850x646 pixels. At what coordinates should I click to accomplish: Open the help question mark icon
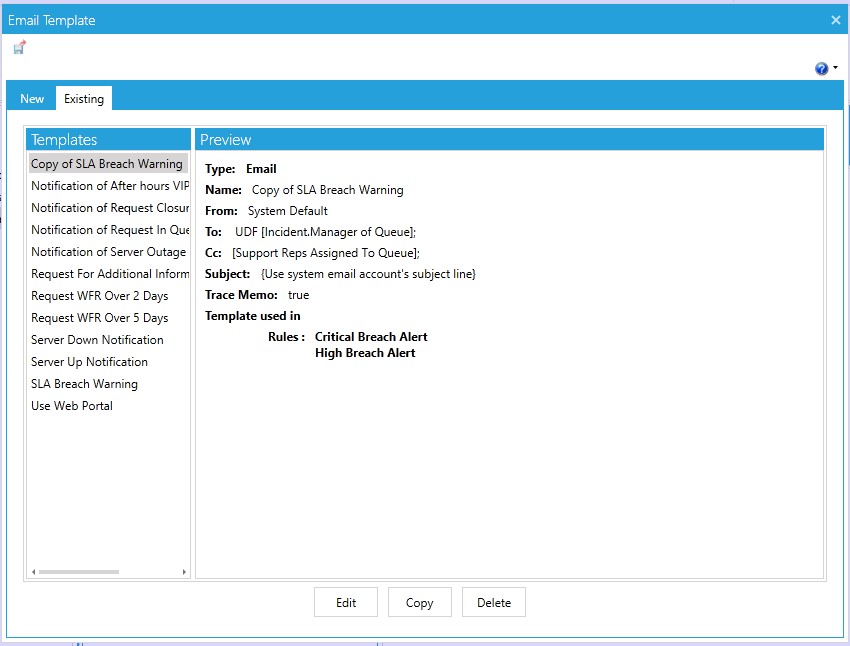(x=821, y=68)
